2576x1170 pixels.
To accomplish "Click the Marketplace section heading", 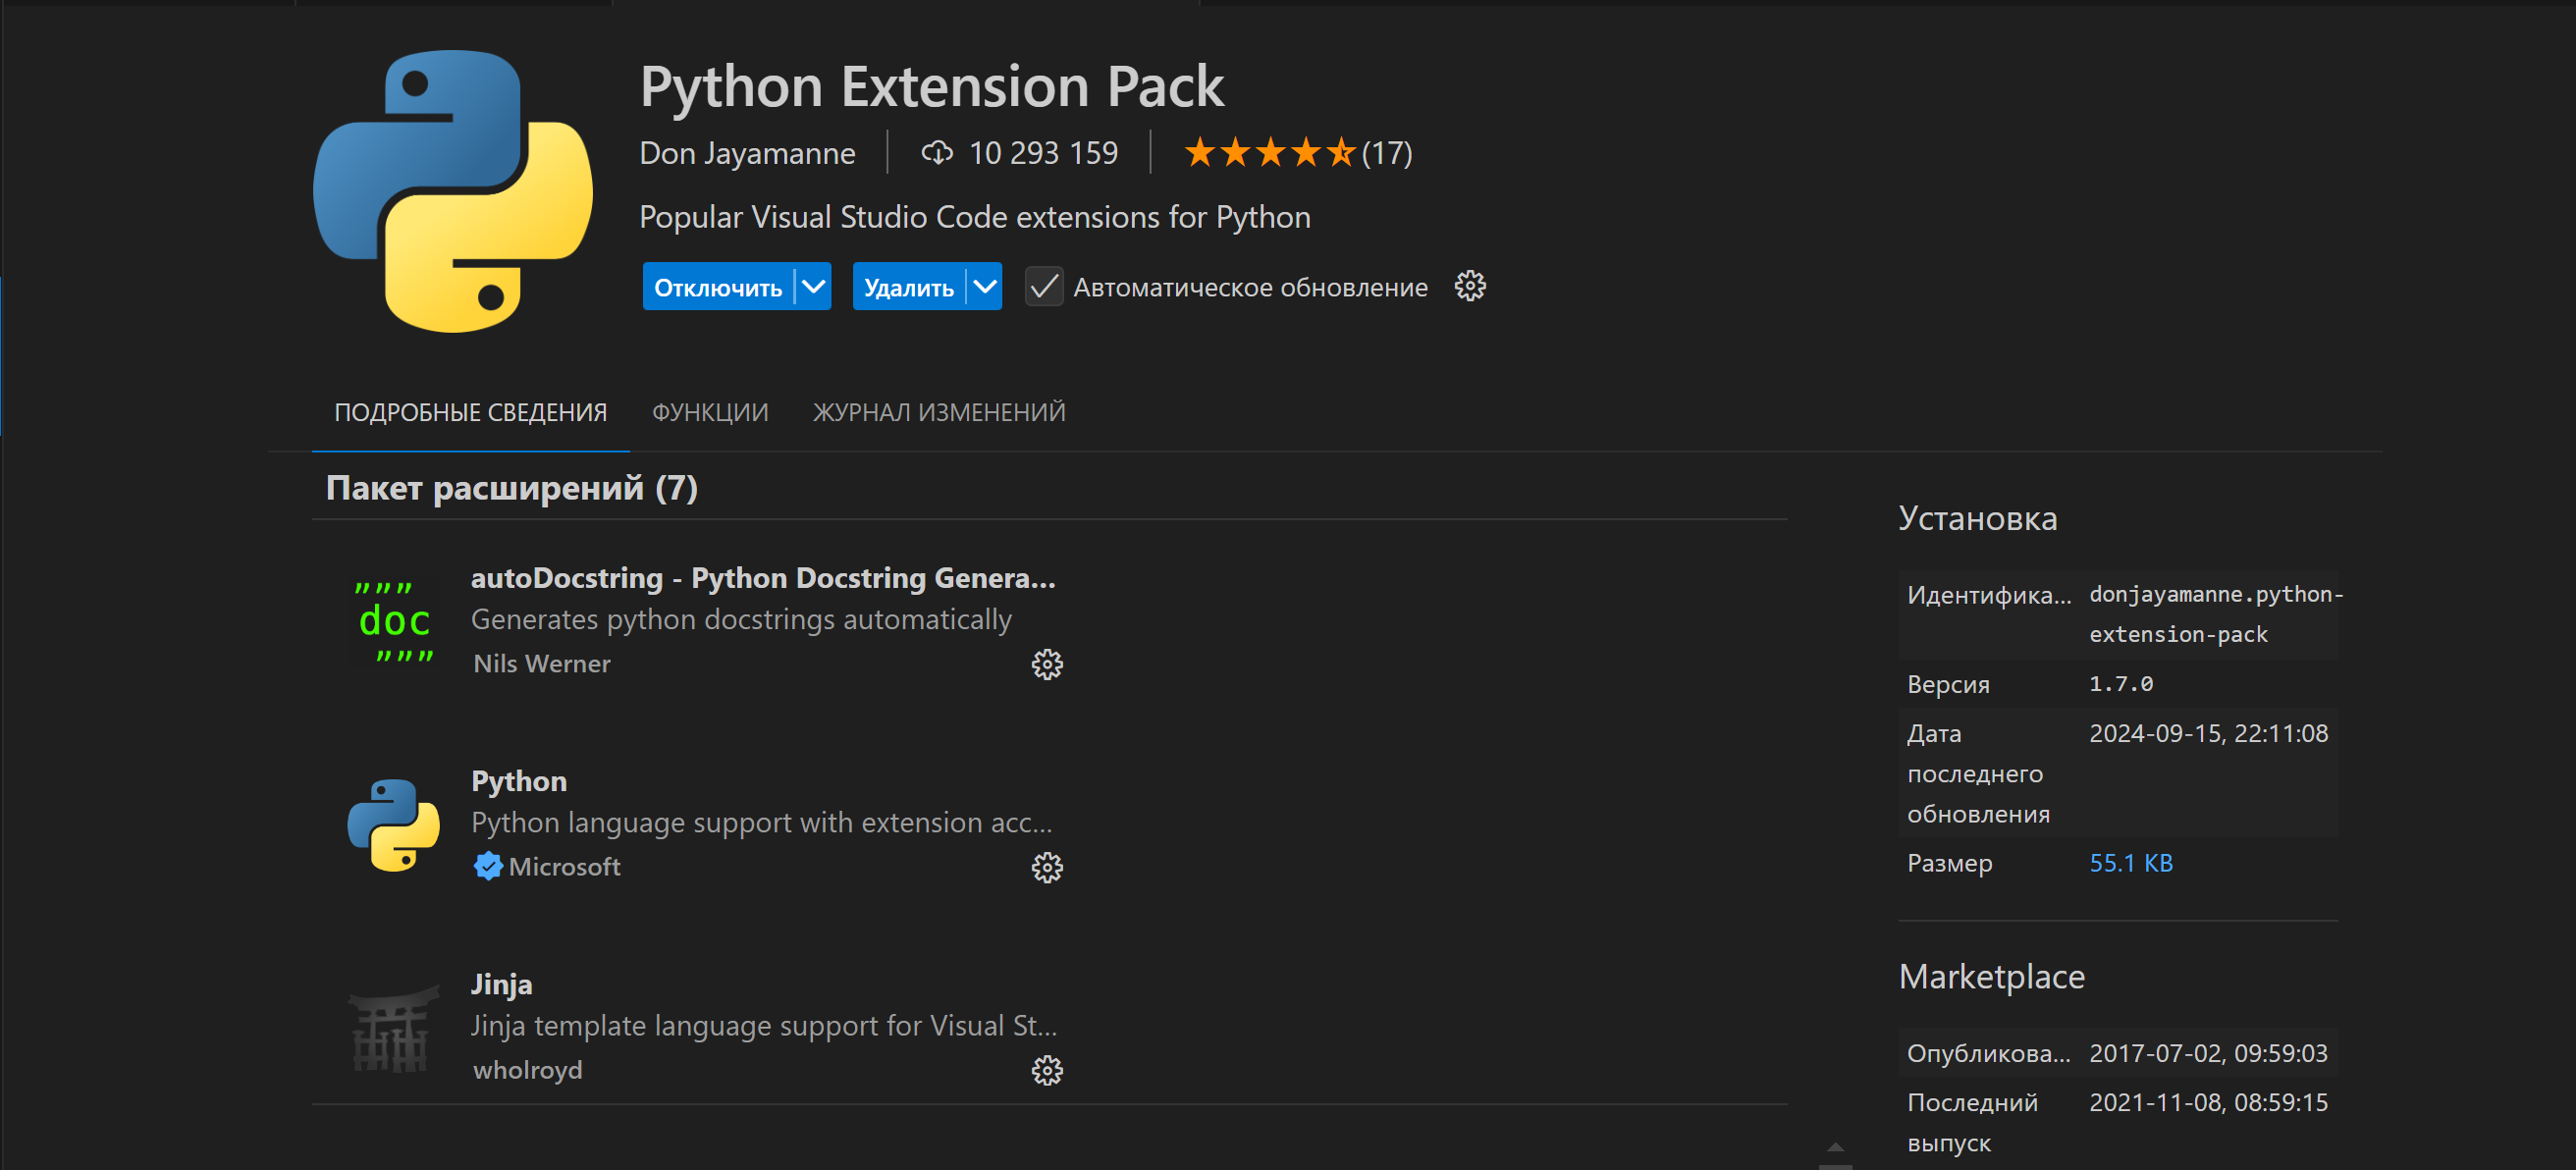I will click(1991, 976).
